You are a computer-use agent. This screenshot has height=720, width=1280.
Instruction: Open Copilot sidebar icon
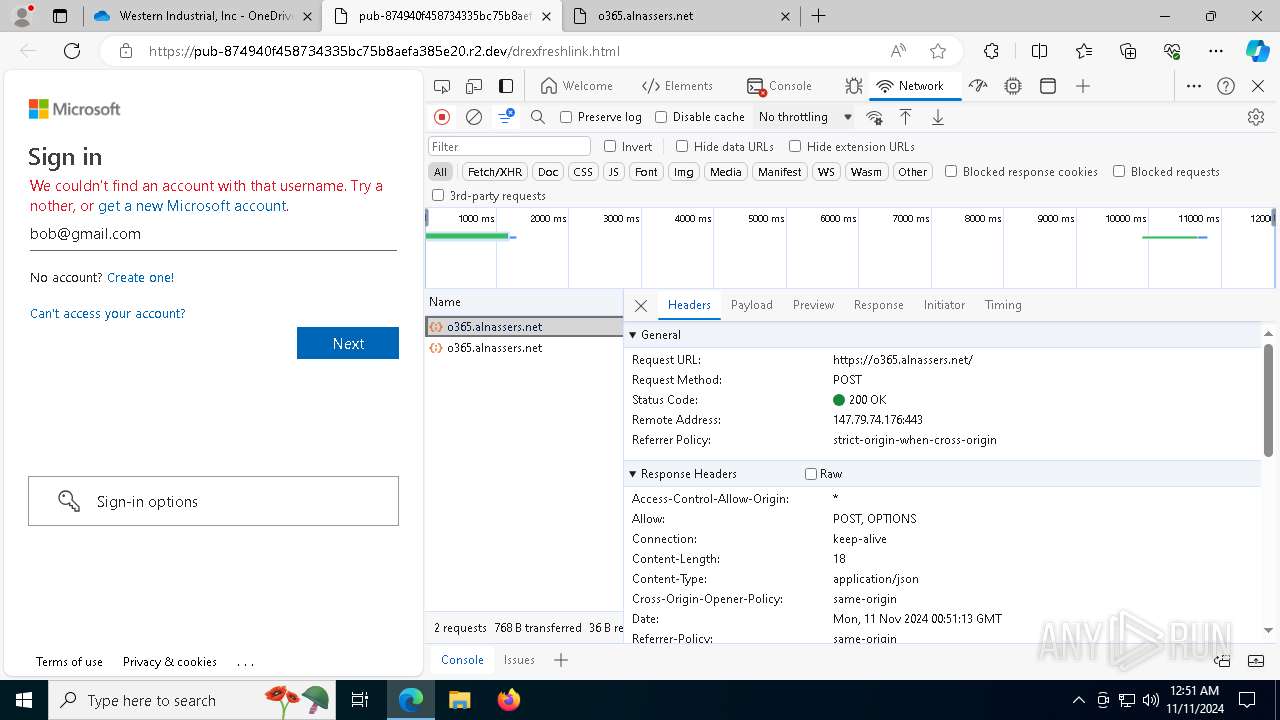pyautogui.click(x=1257, y=51)
